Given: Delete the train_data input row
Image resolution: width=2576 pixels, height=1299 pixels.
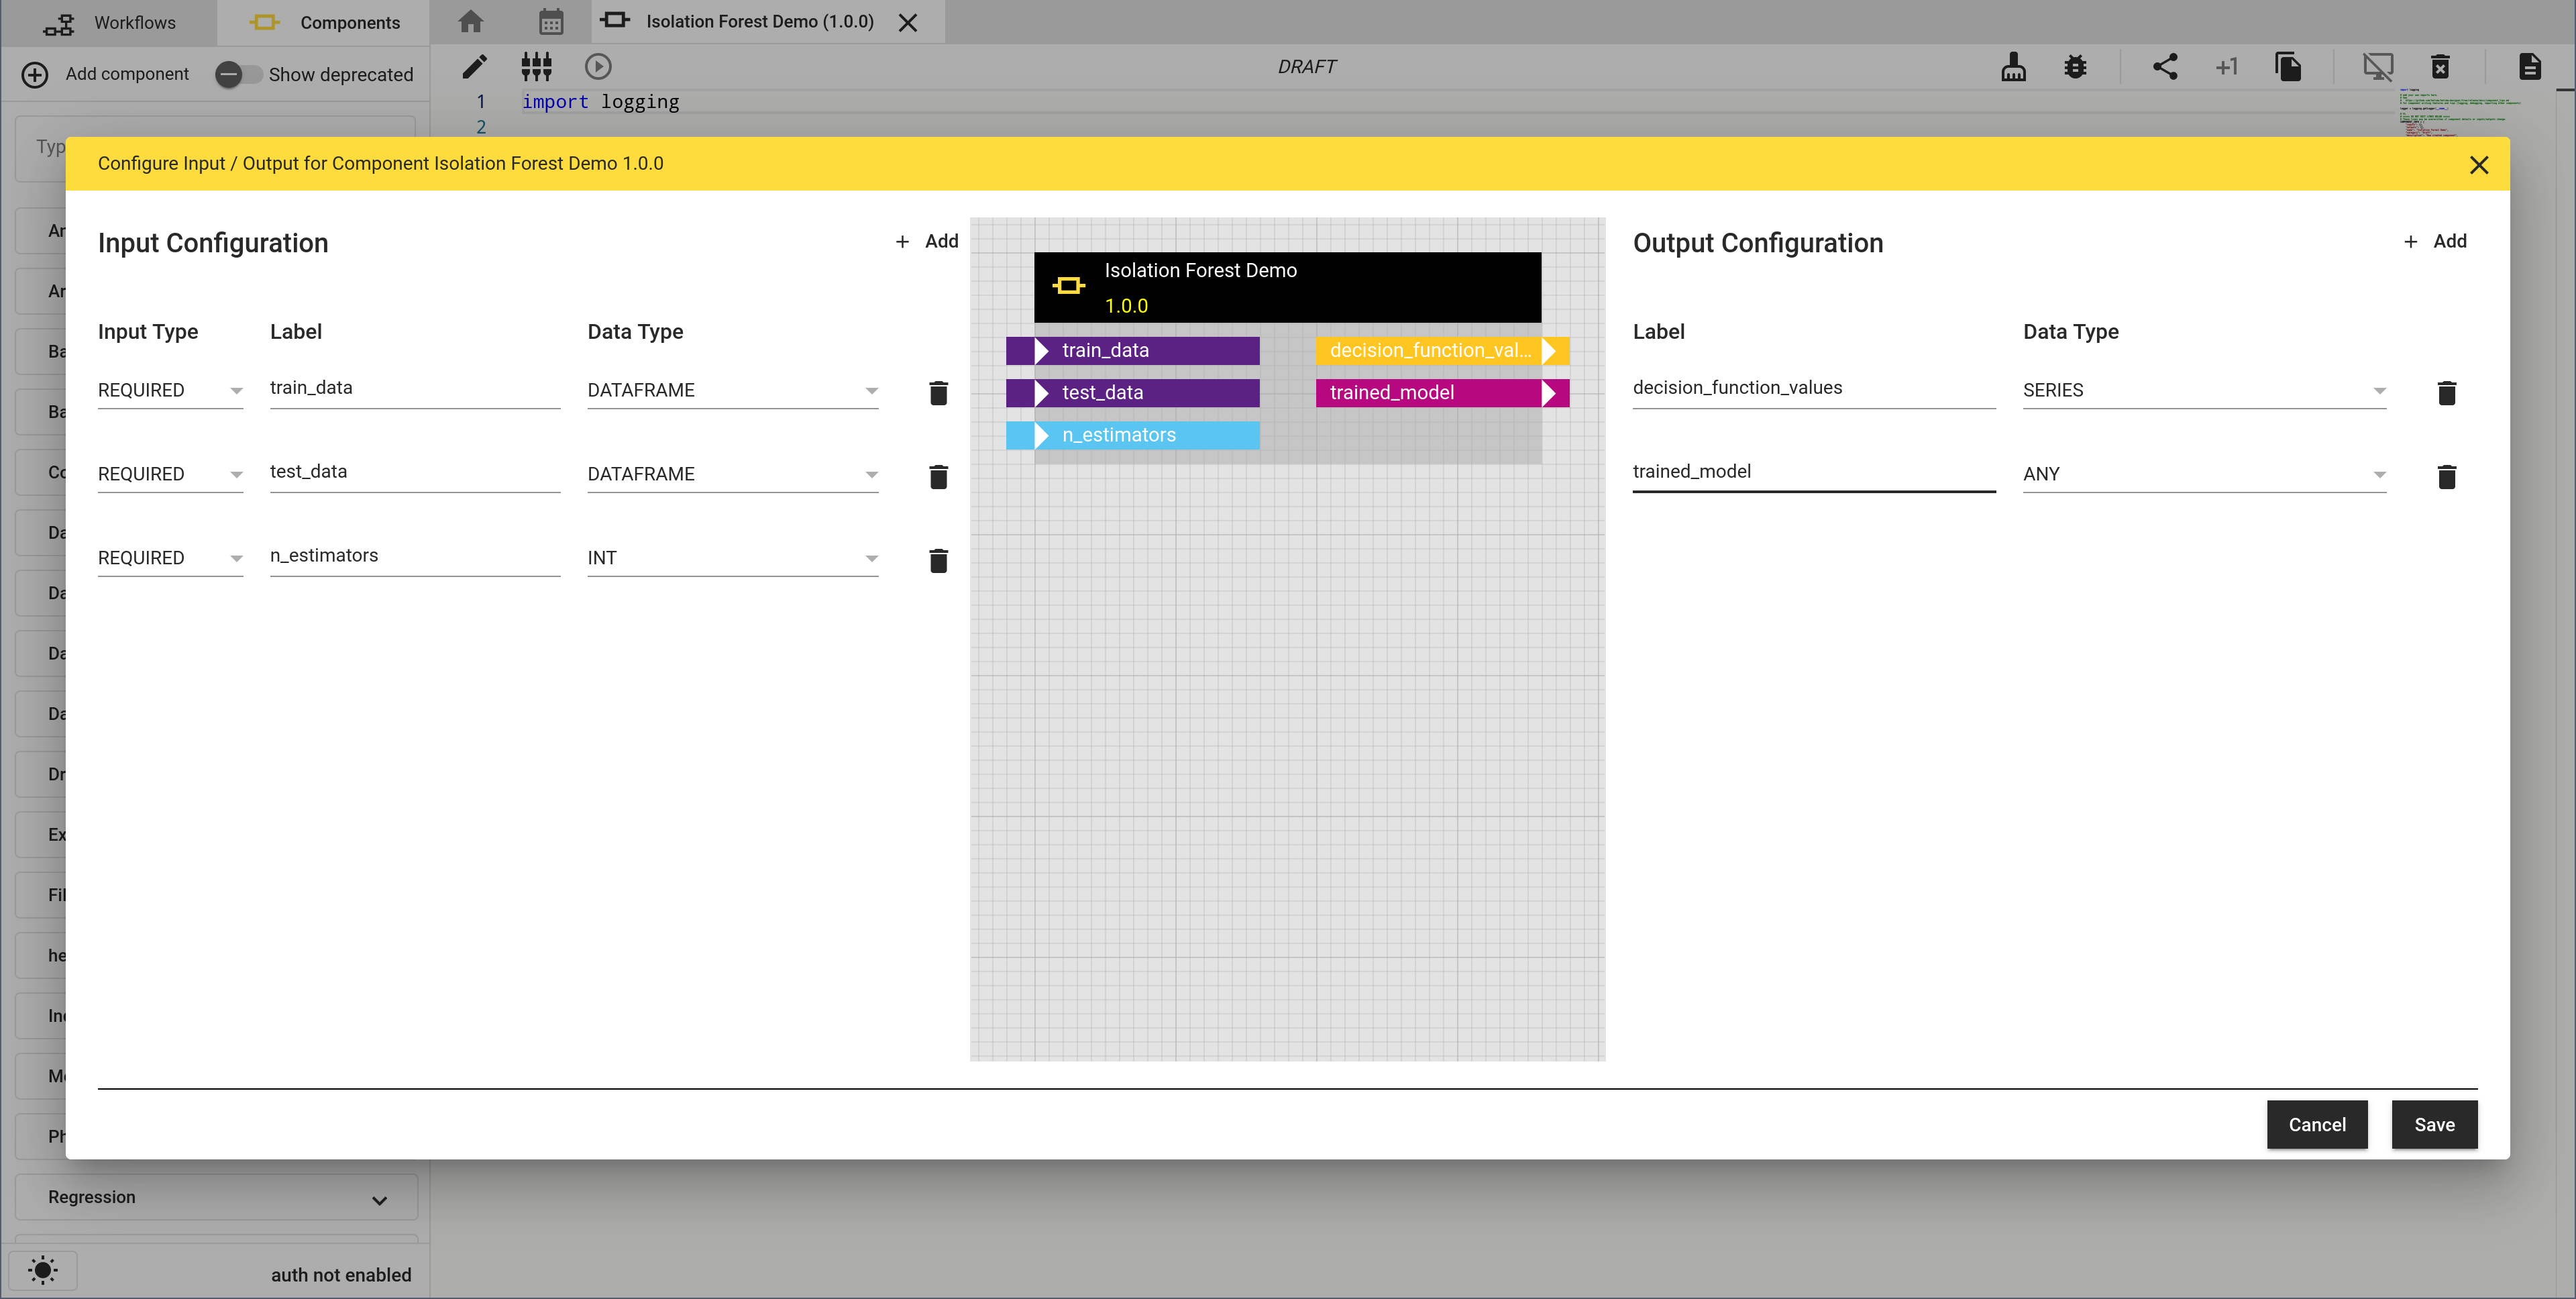Looking at the screenshot, I should point(938,393).
